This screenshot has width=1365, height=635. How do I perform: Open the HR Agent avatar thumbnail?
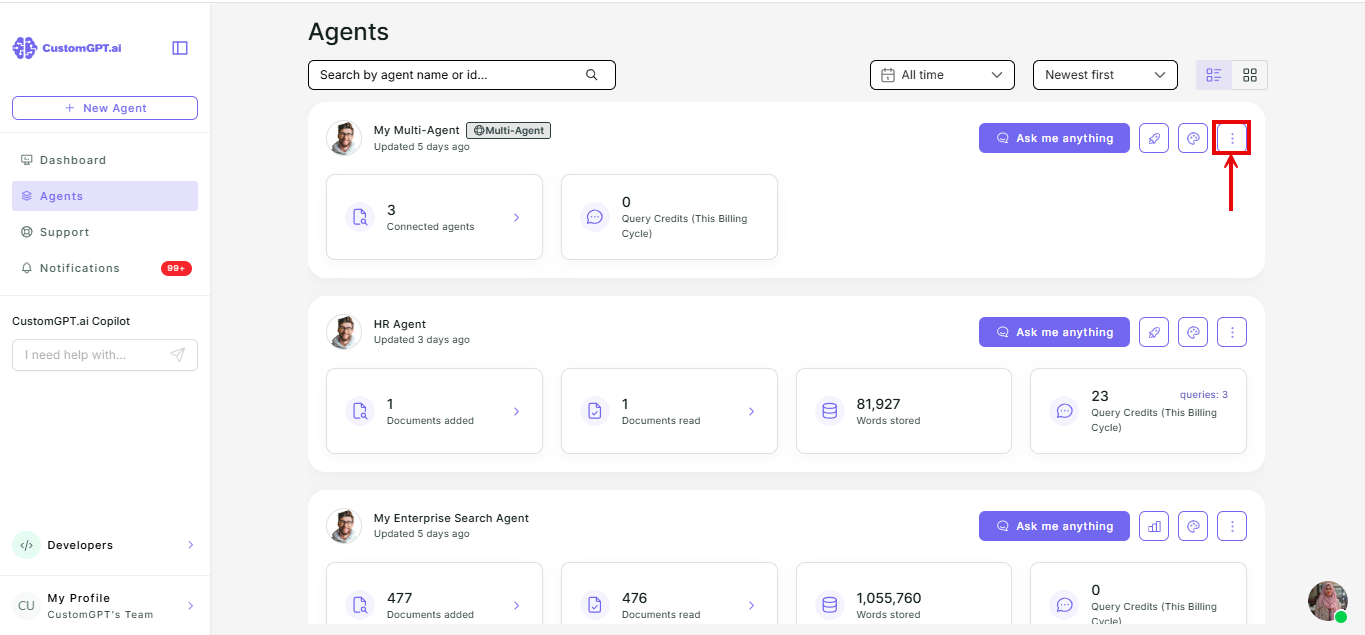tap(344, 332)
